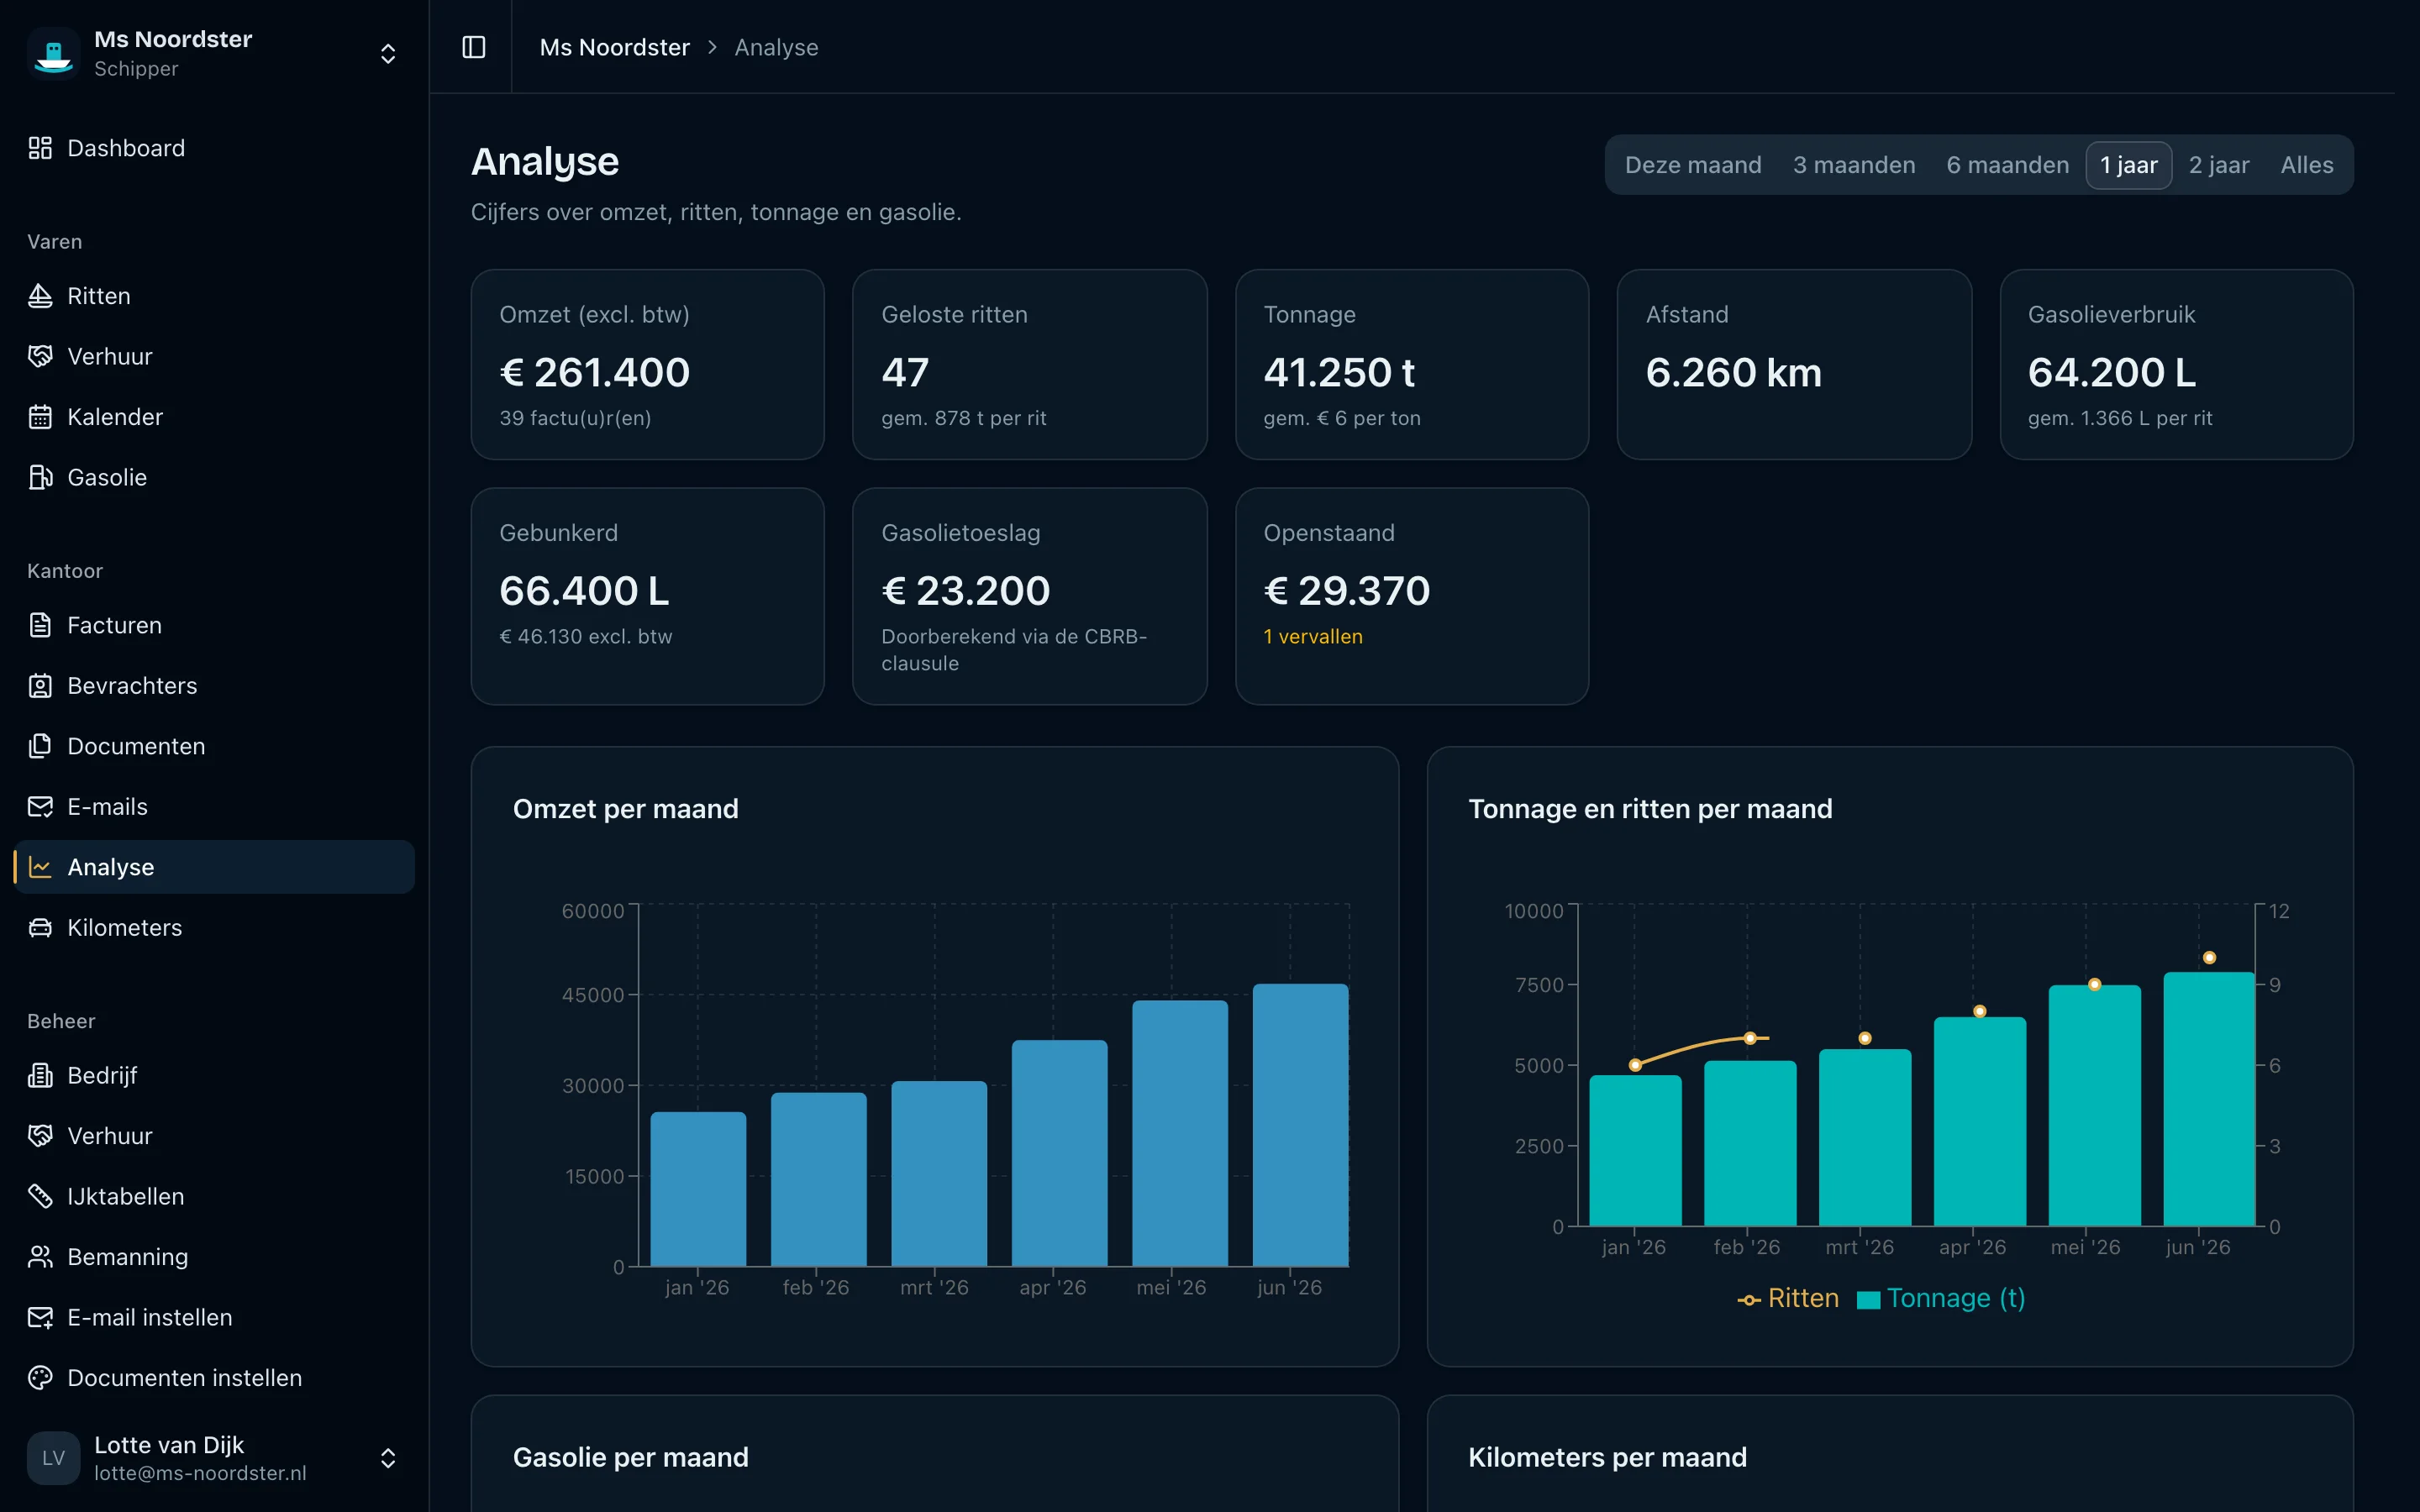
Task: Go to Bemanning
Action: (x=214, y=1257)
